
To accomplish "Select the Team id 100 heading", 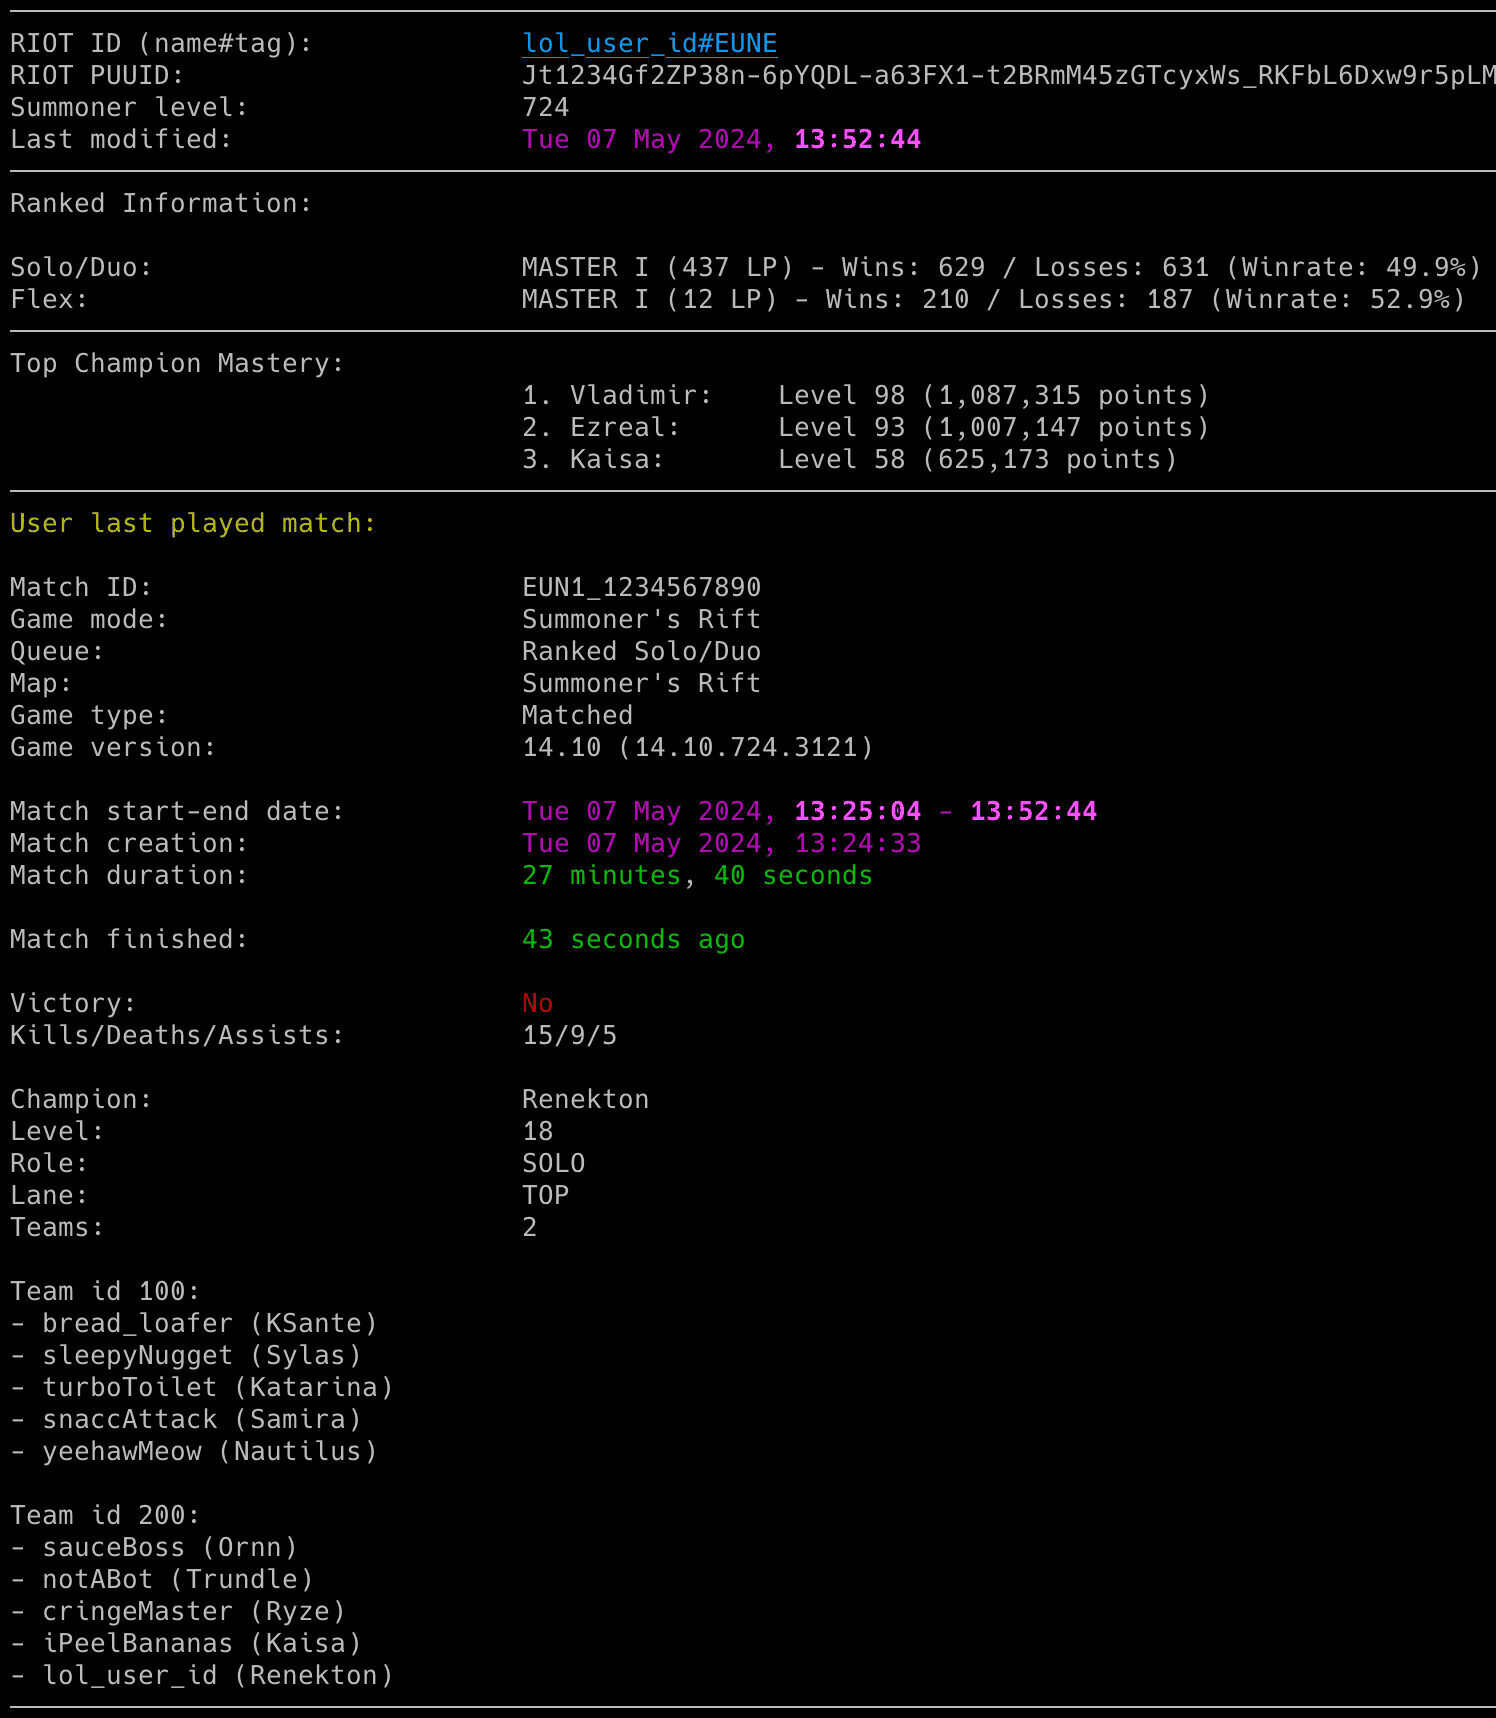I will coord(105,1292).
